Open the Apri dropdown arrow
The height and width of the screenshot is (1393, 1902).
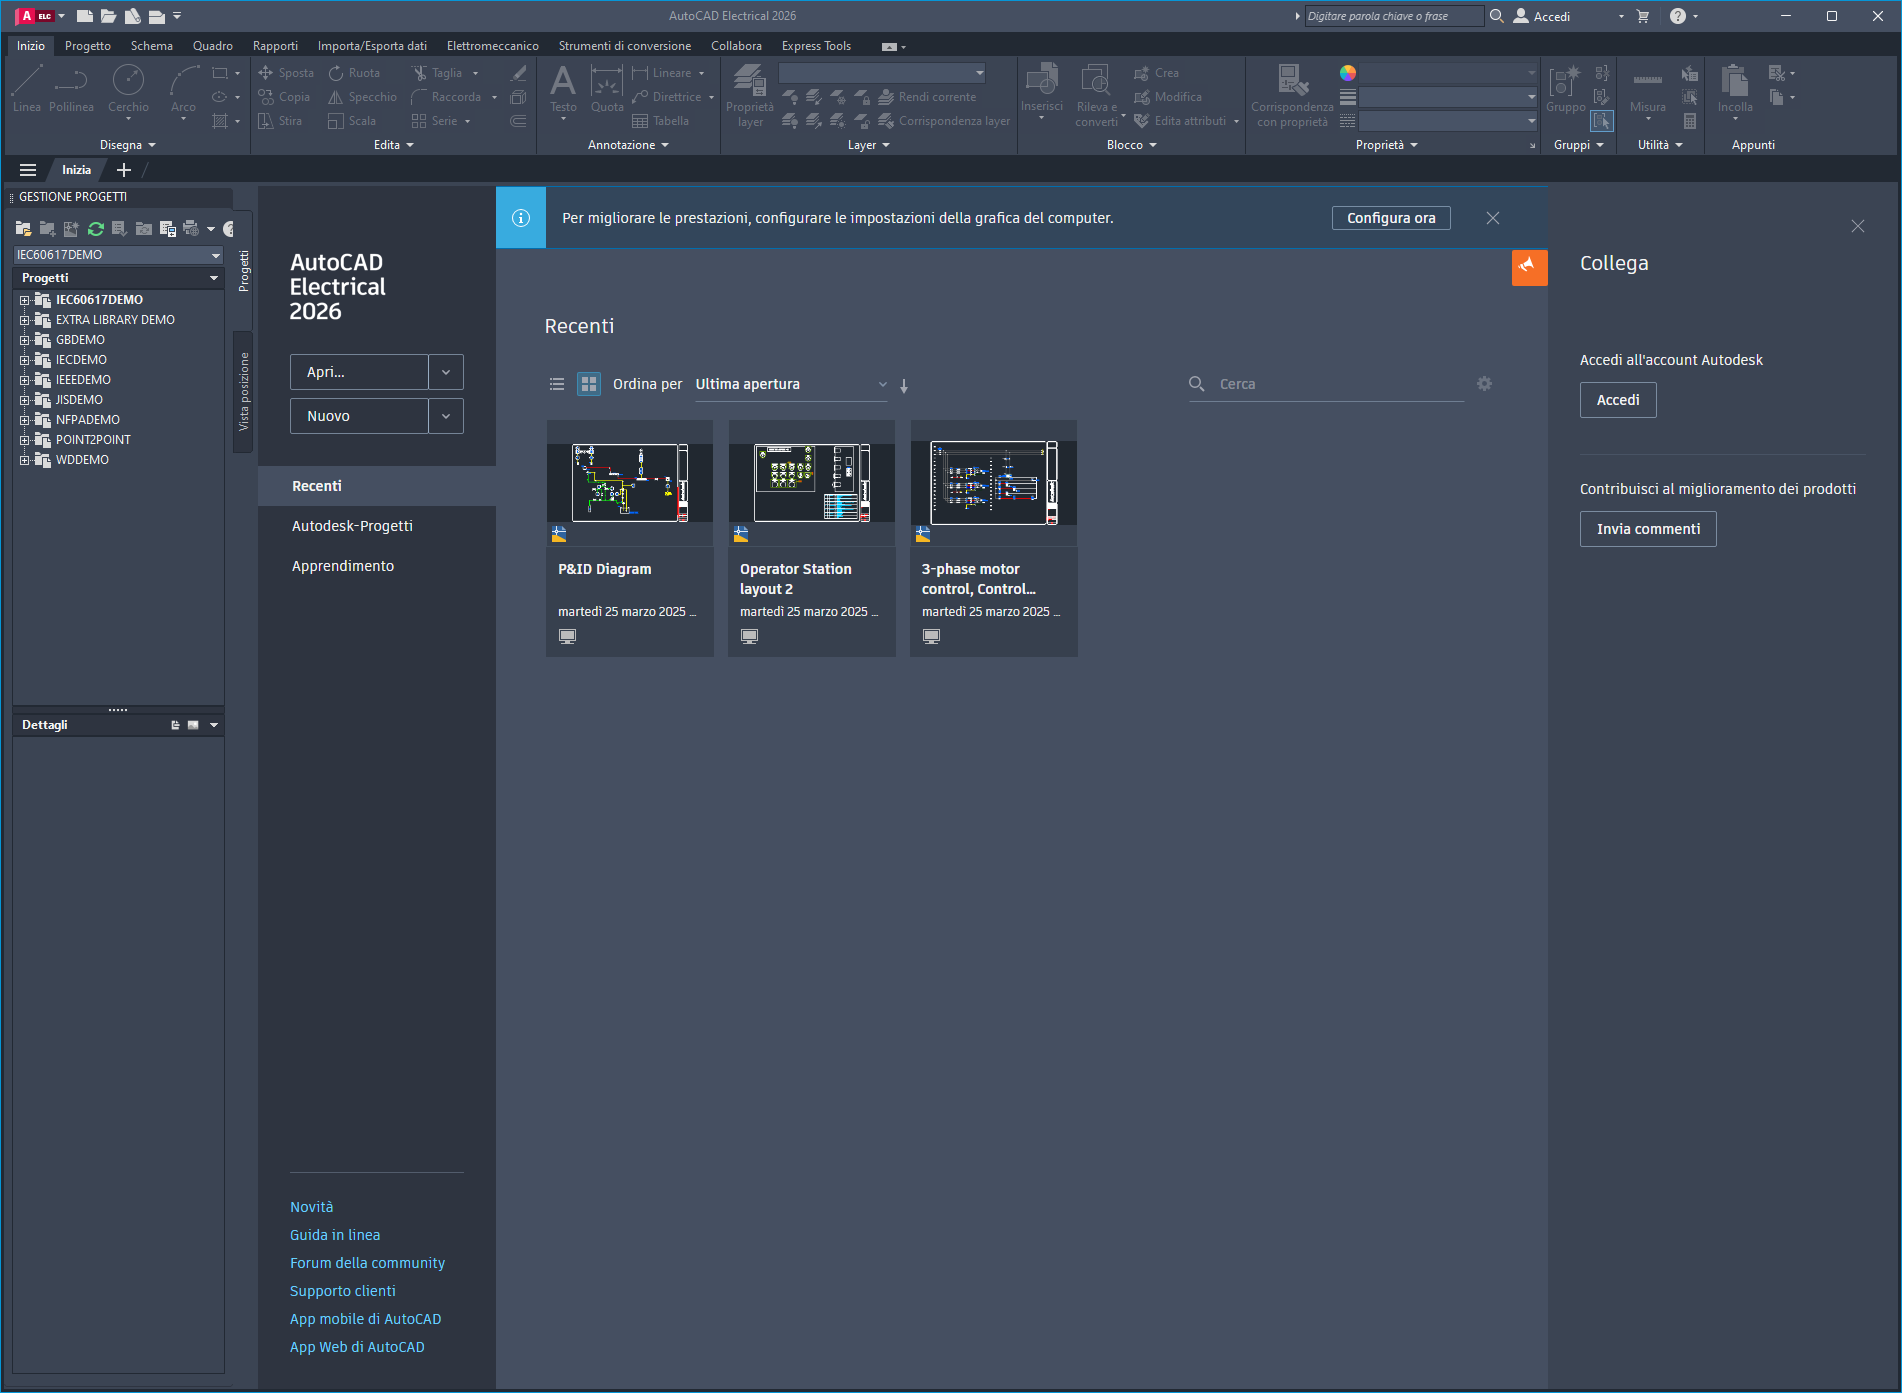coord(446,372)
